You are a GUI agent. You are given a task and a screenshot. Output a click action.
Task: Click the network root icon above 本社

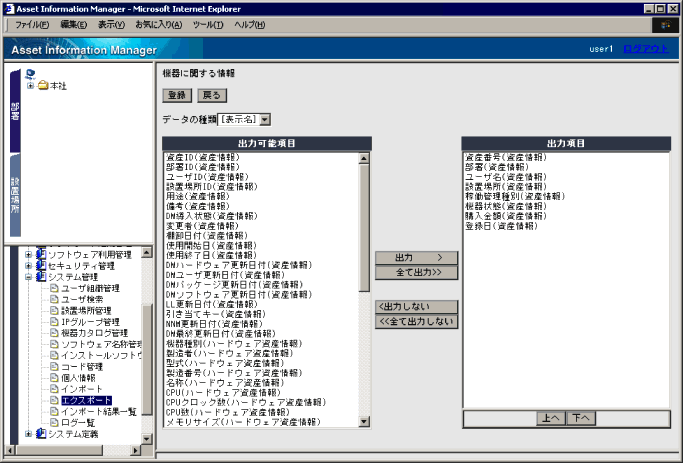[30, 74]
